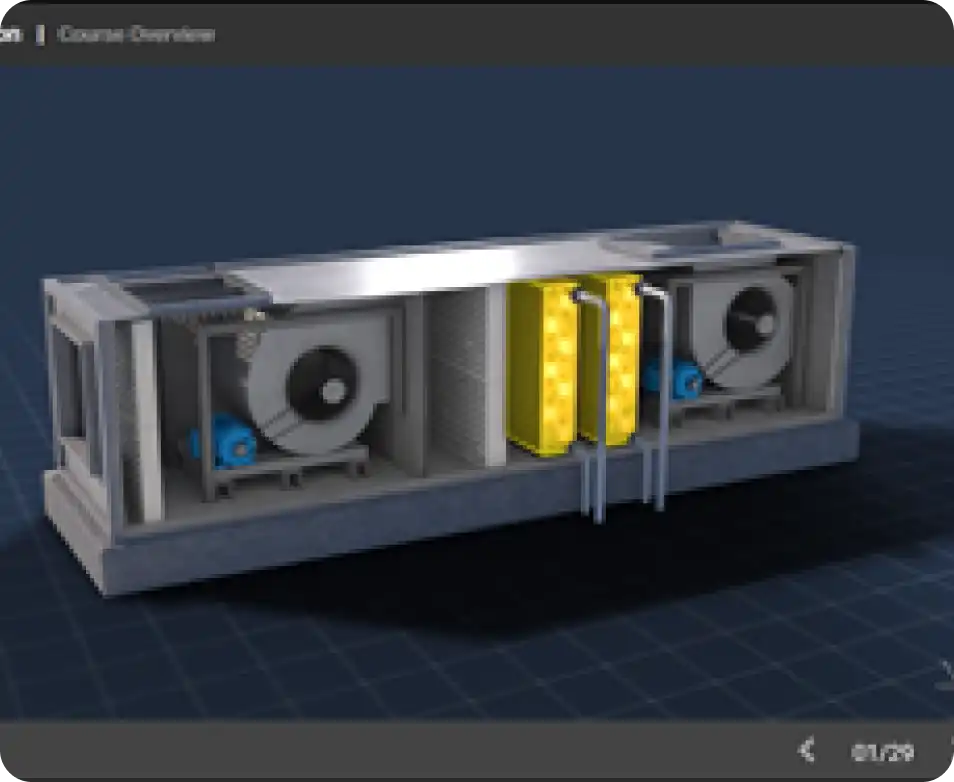Click the right blue fan motor
The width and height of the screenshot is (954, 782).
point(672,378)
